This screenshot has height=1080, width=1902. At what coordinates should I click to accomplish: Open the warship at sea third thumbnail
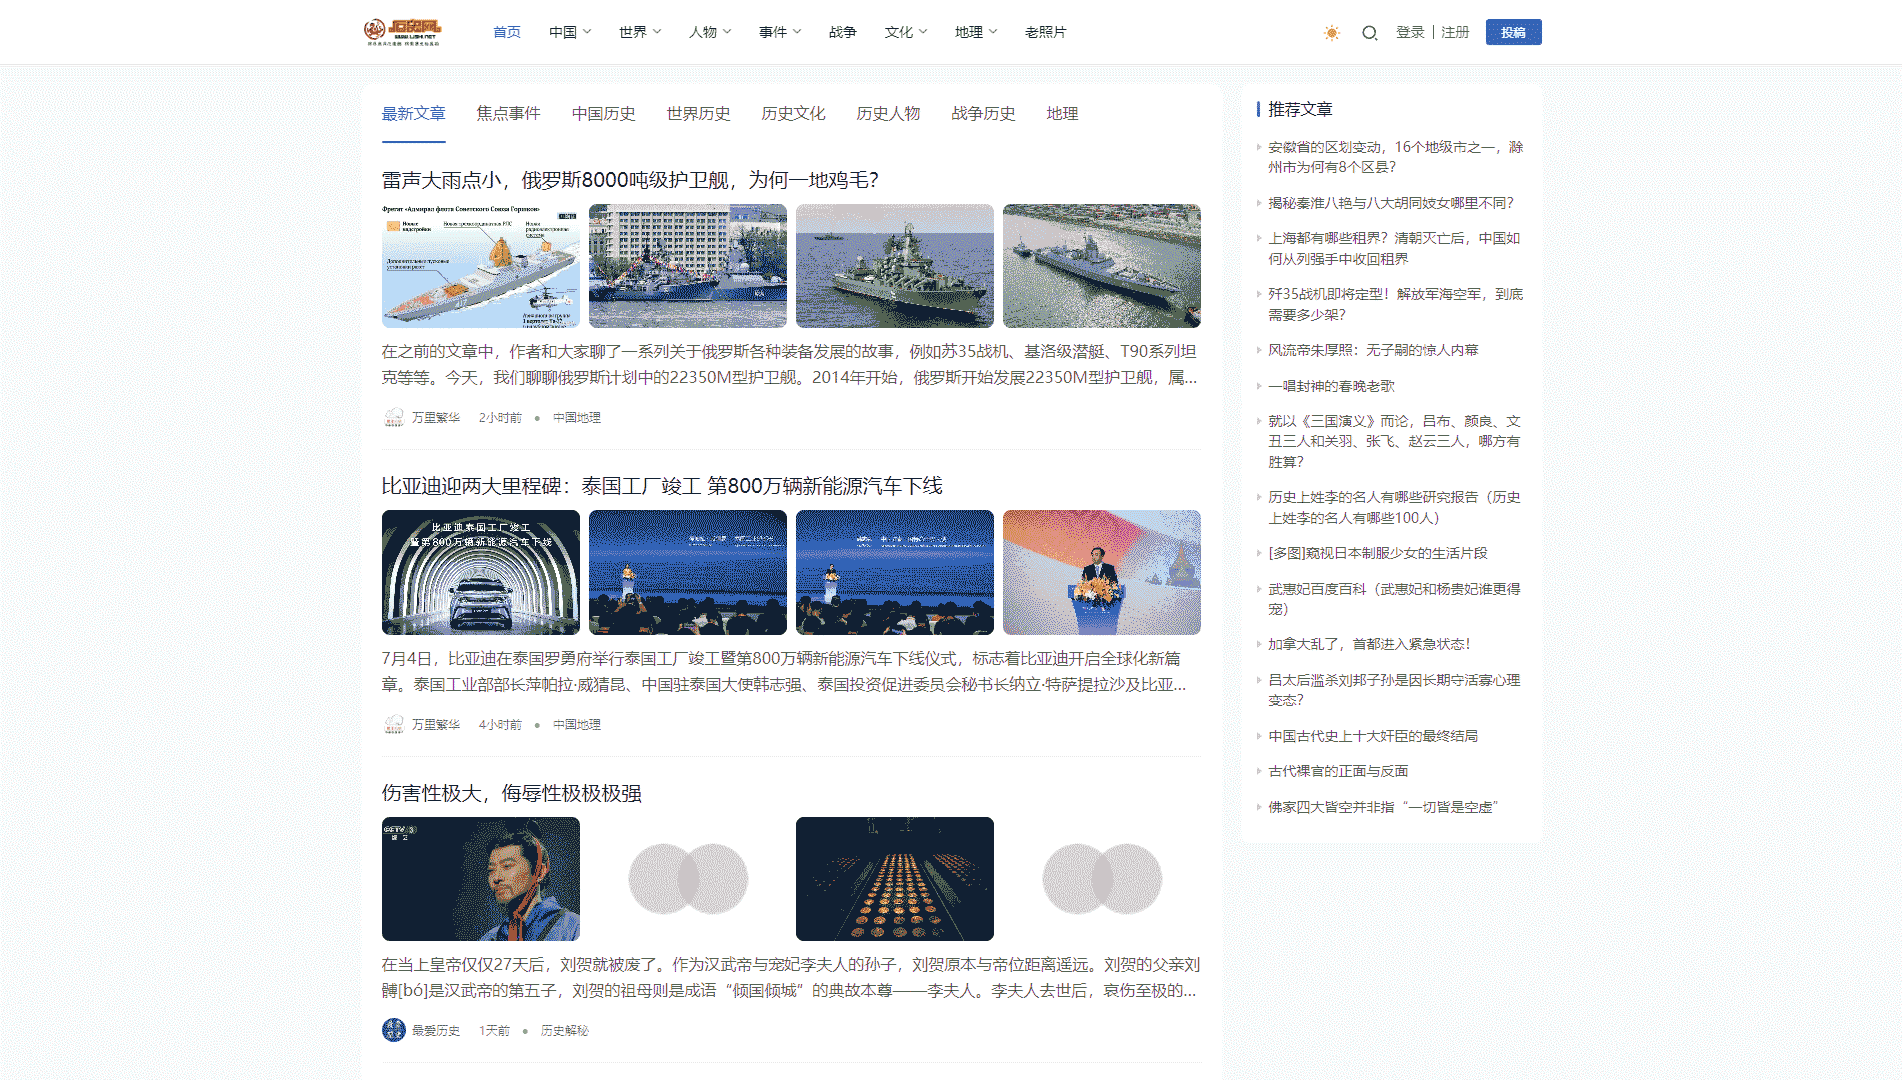point(895,266)
